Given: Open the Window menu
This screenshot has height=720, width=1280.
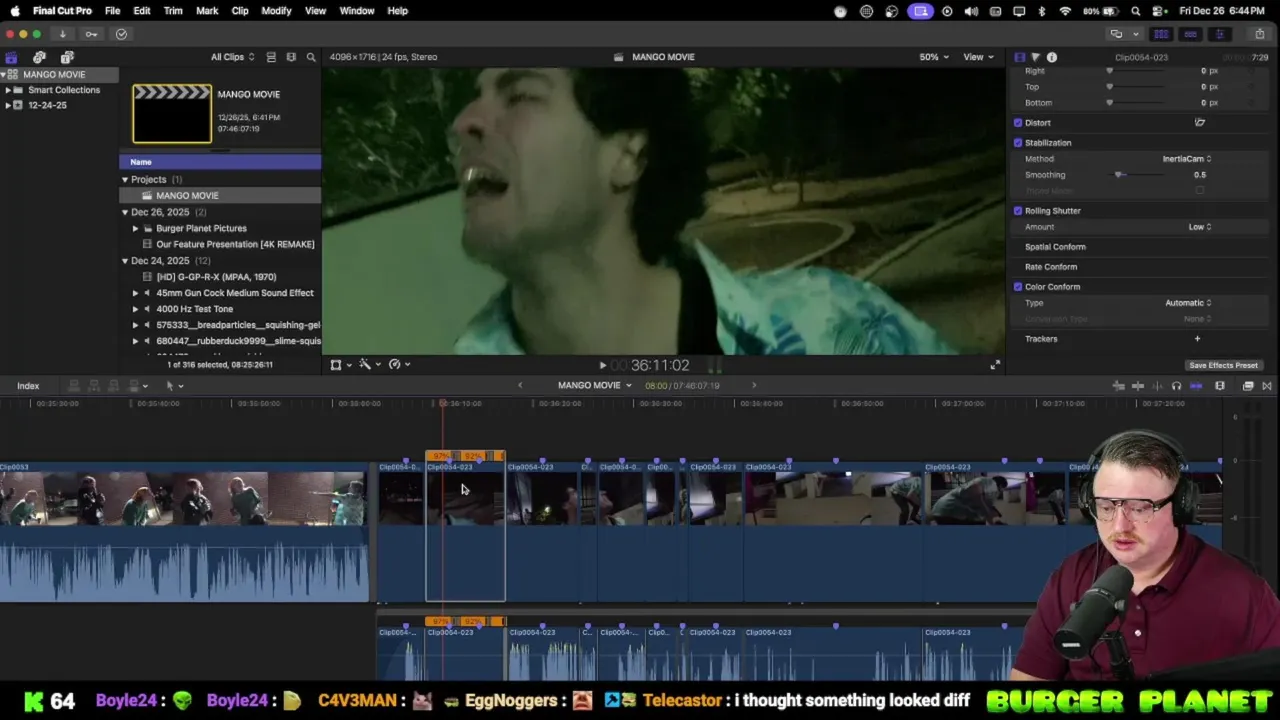Looking at the screenshot, I should pos(357,11).
